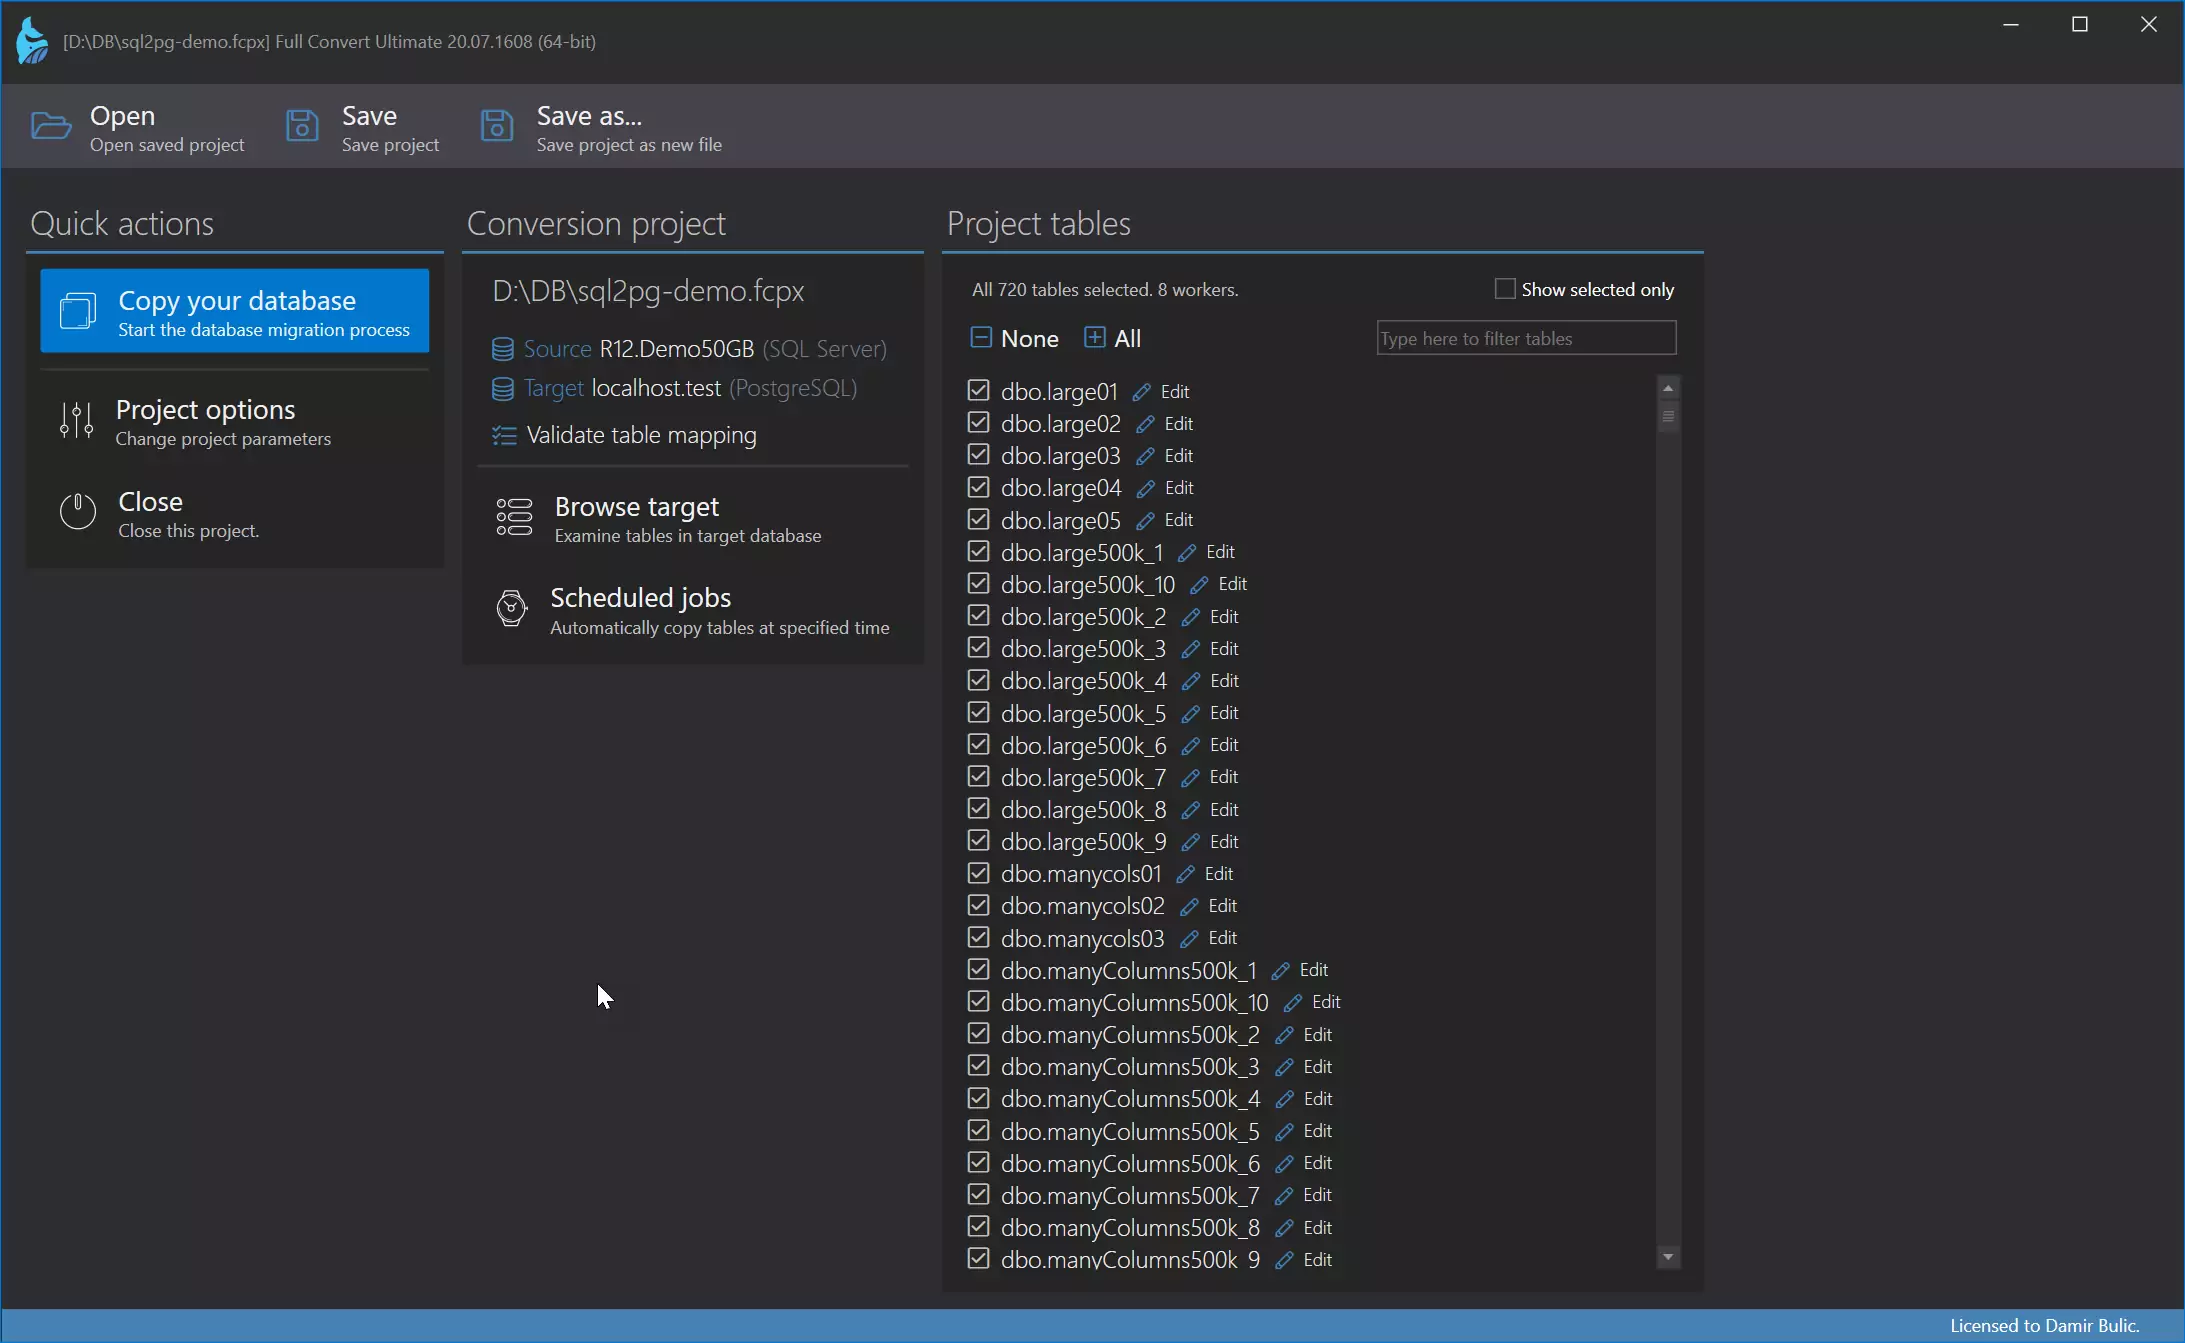Viewport: 2185px width, 1343px height.
Task: Open the Copy your database action
Action: (234, 310)
